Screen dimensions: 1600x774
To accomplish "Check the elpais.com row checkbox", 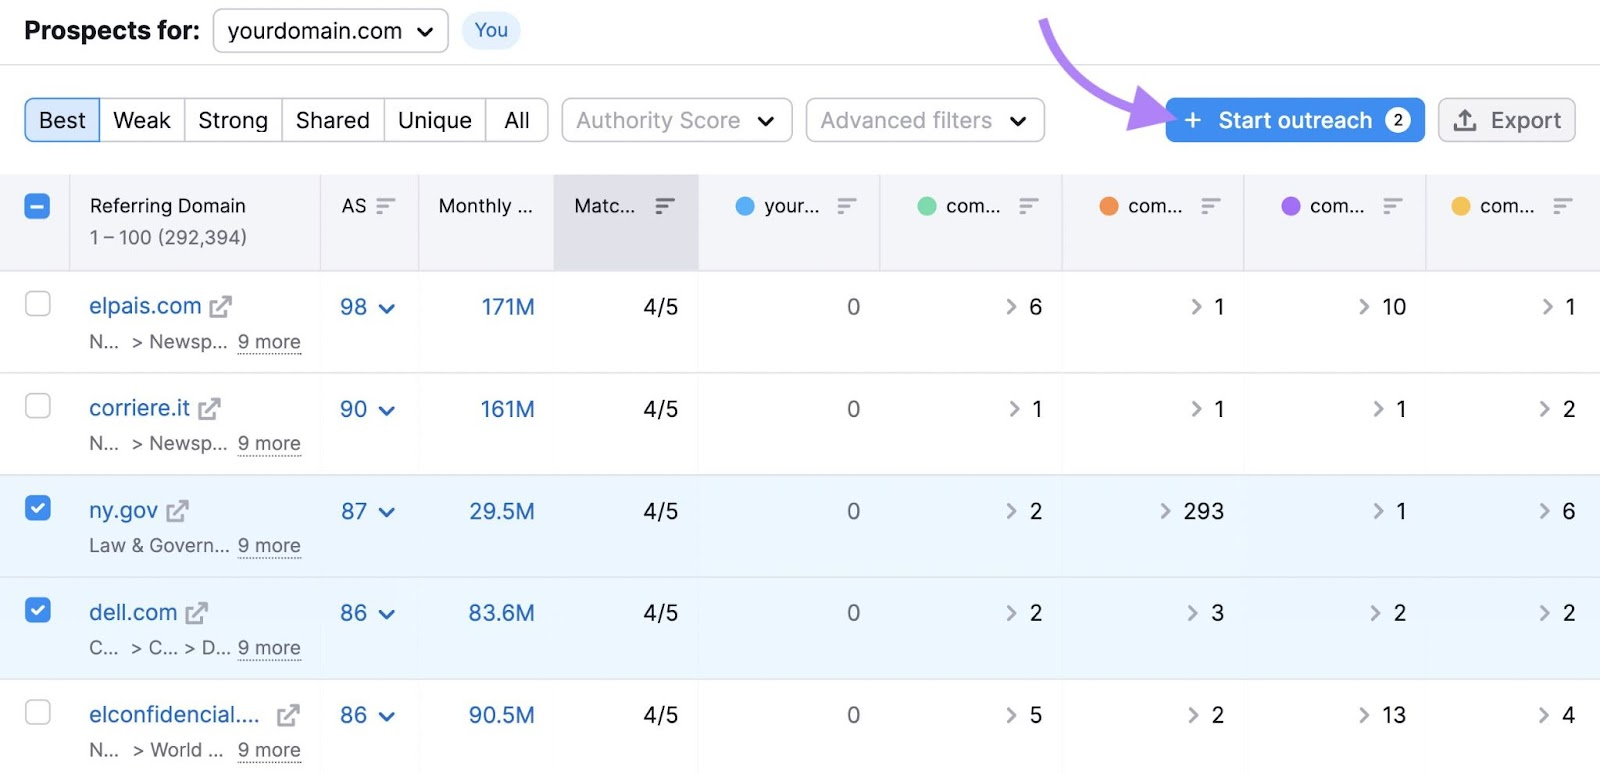I will pos(38,304).
